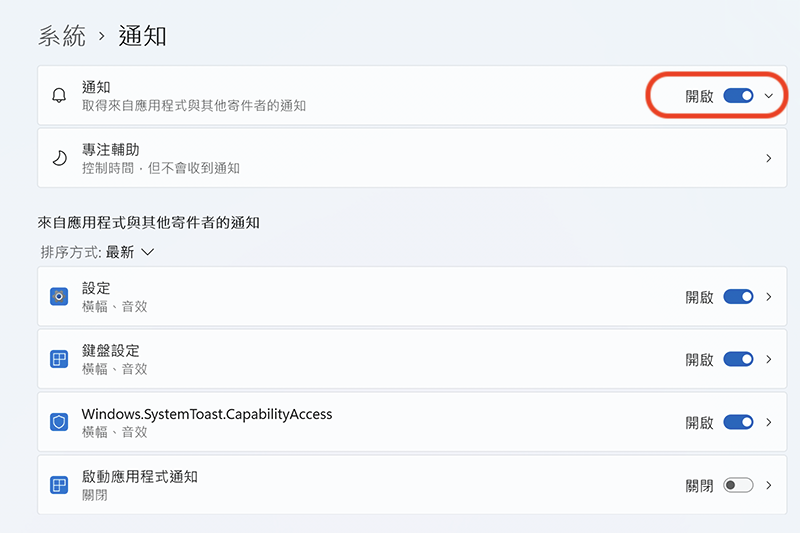Click the 鍵盤設定 app icon

coord(59,359)
